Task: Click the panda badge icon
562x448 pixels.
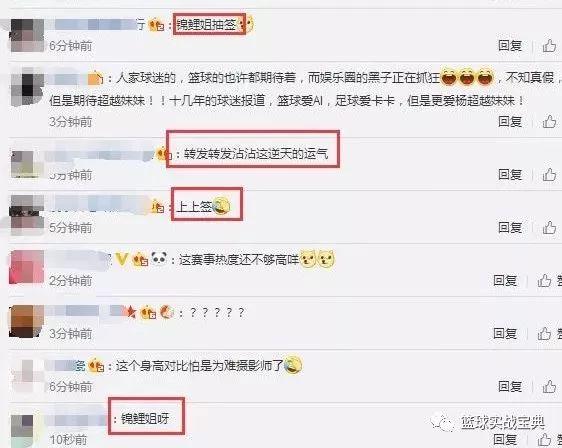Action: pos(159,258)
